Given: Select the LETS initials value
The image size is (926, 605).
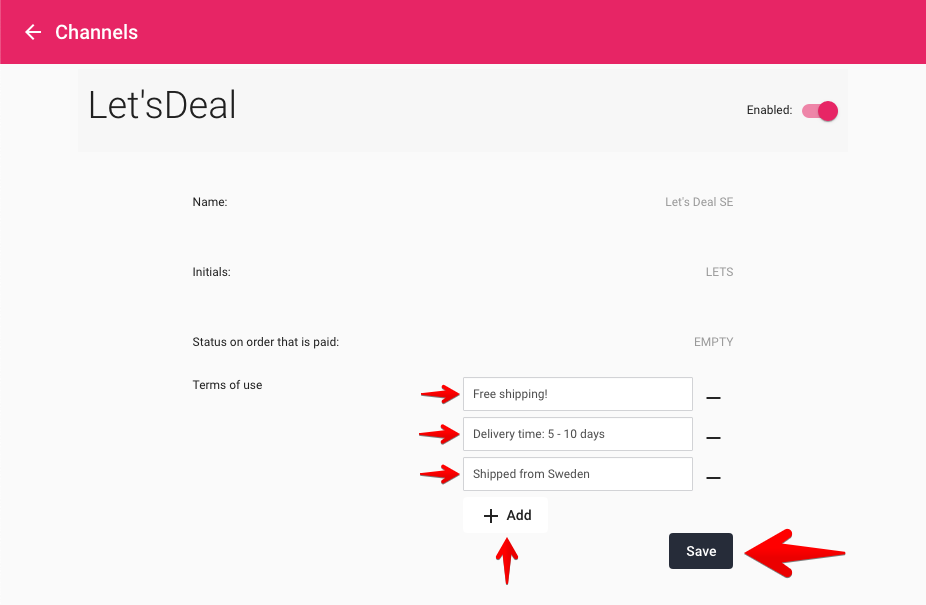Looking at the screenshot, I should [x=719, y=272].
